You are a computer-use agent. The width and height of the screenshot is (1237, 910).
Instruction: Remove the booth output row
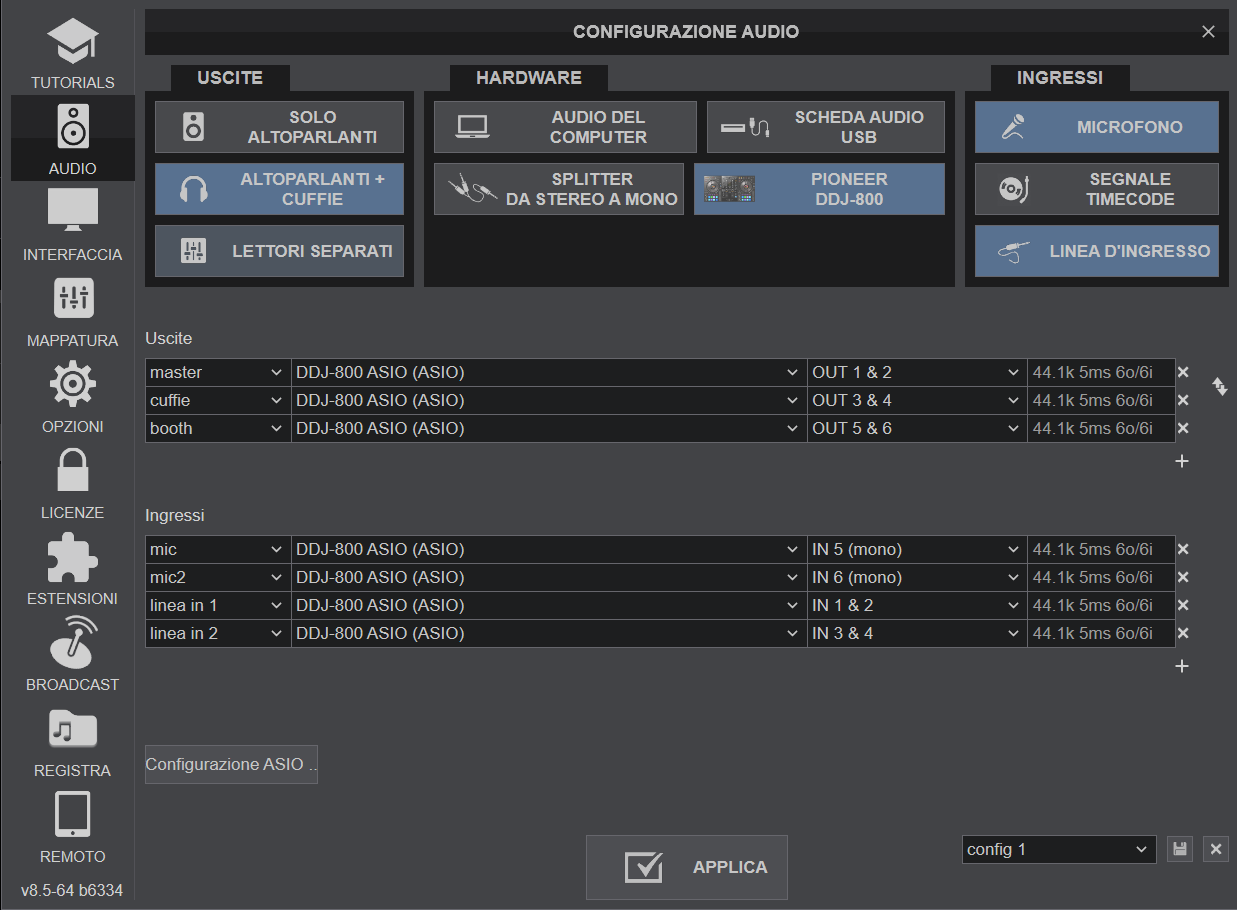pos(1183,428)
